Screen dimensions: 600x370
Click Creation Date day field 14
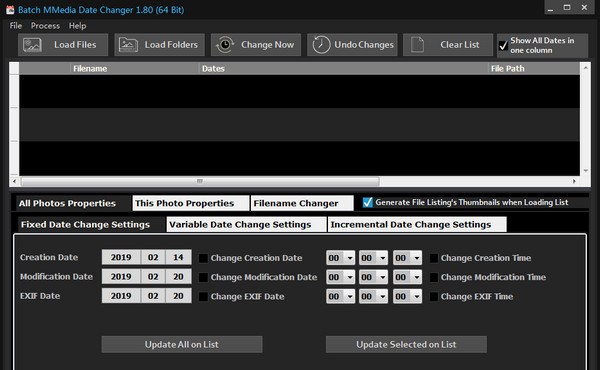pyautogui.click(x=178, y=257)
